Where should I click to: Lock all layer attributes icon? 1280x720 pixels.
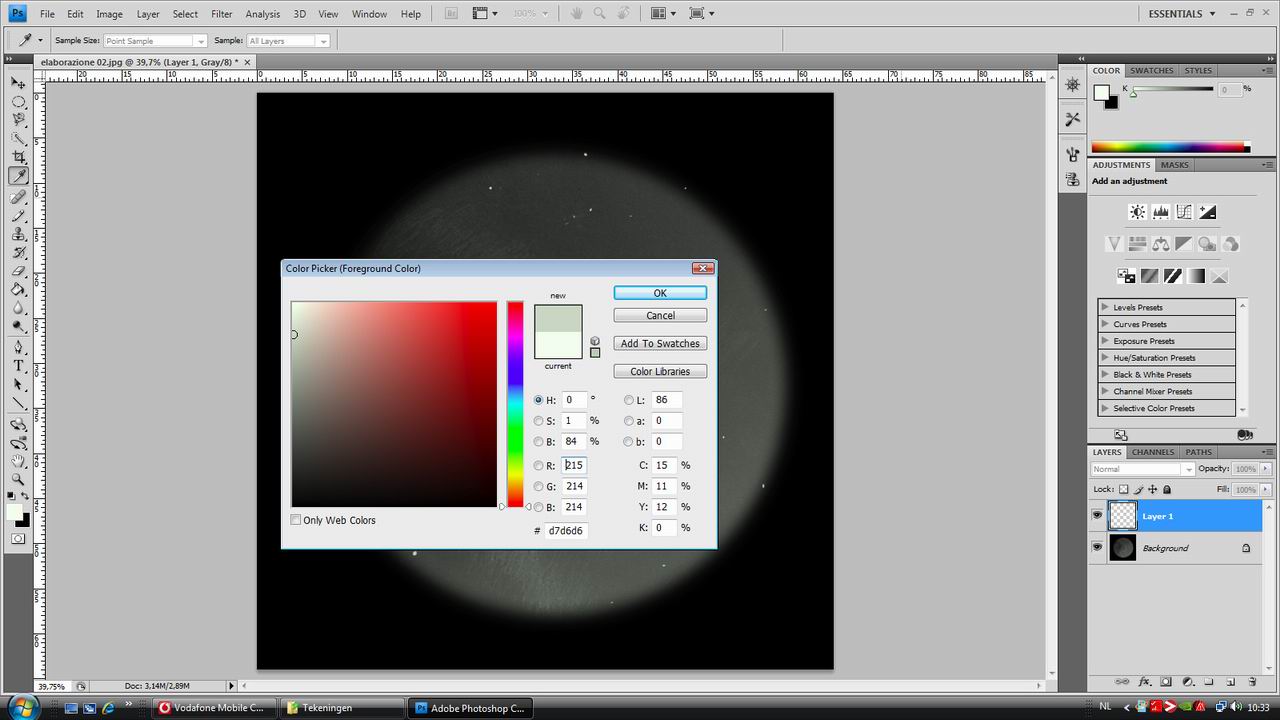pyautogui.click(x=1167, y=489)
